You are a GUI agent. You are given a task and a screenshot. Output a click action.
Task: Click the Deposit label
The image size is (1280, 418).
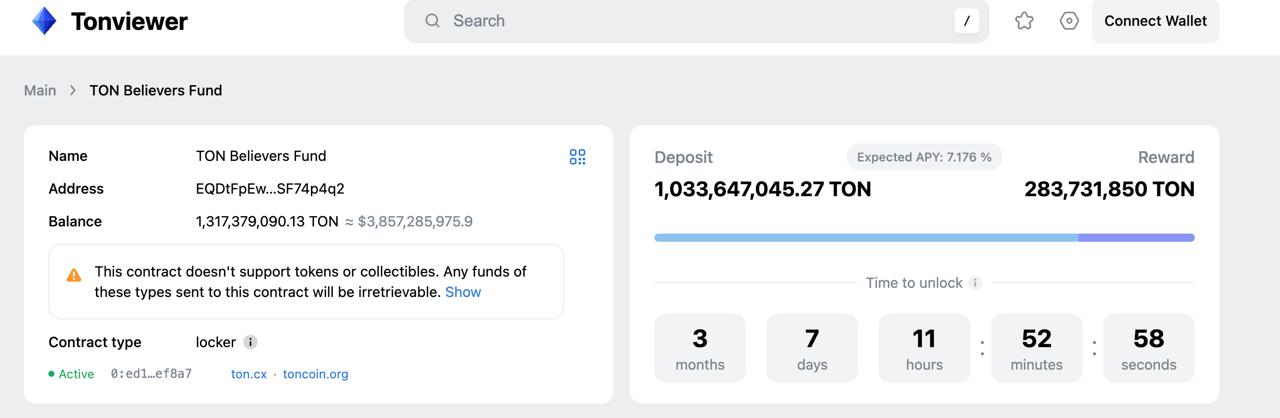tap(684, 157)
